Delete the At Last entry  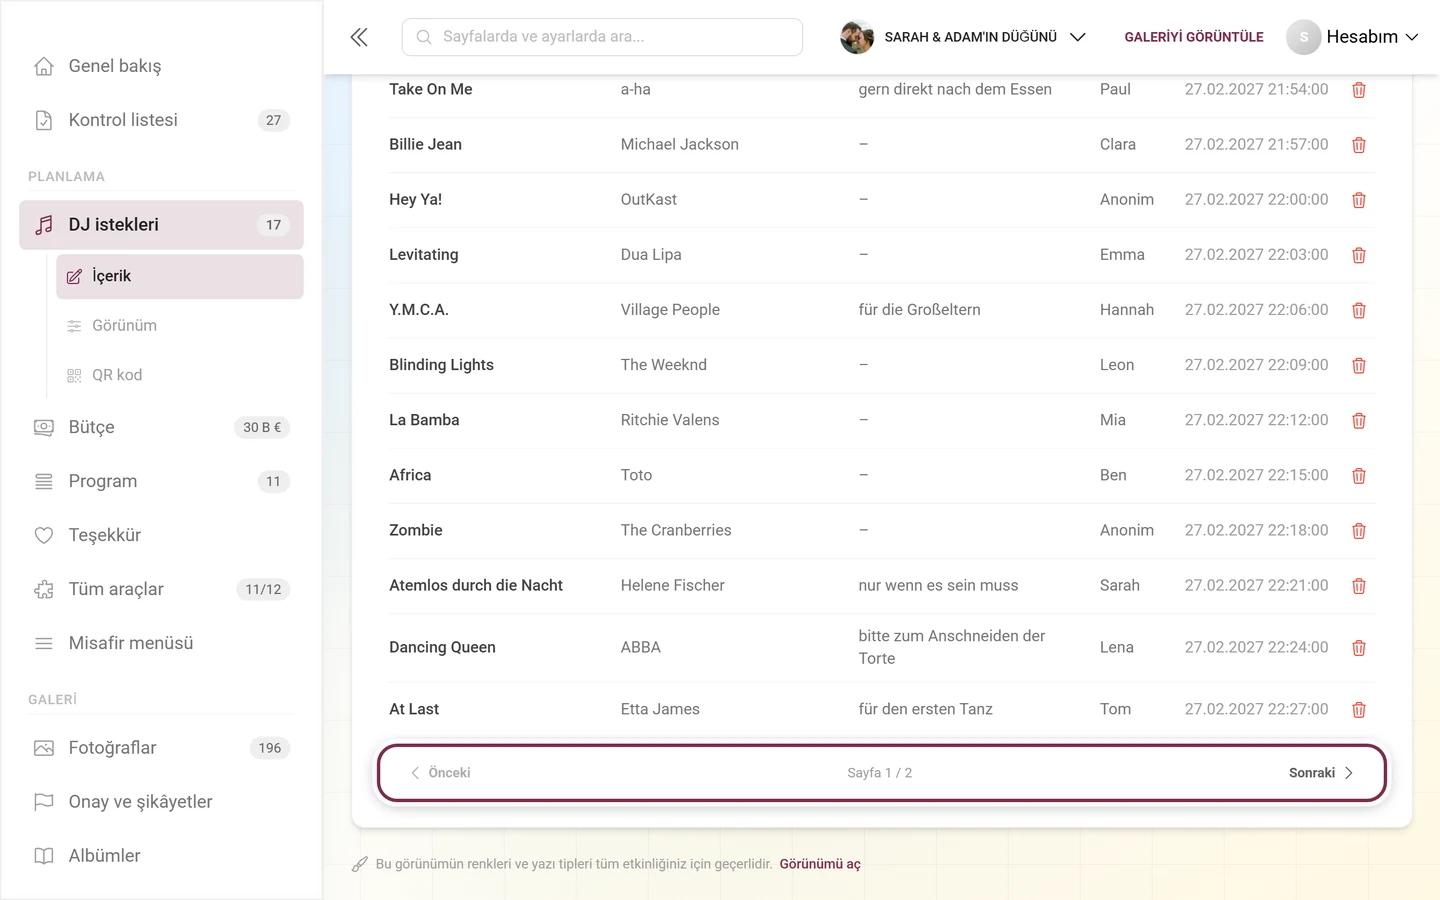pos(1358,710)
